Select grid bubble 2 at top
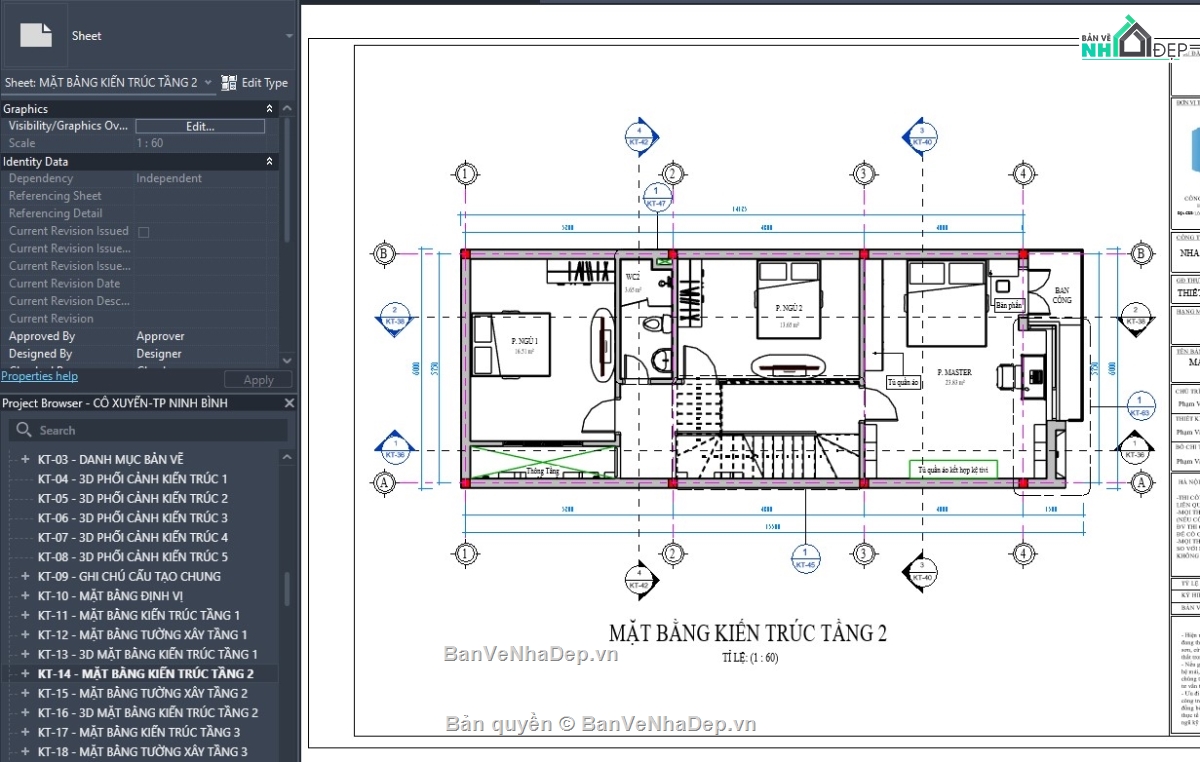Screen dimensions: 1200x762 [672, 173]
